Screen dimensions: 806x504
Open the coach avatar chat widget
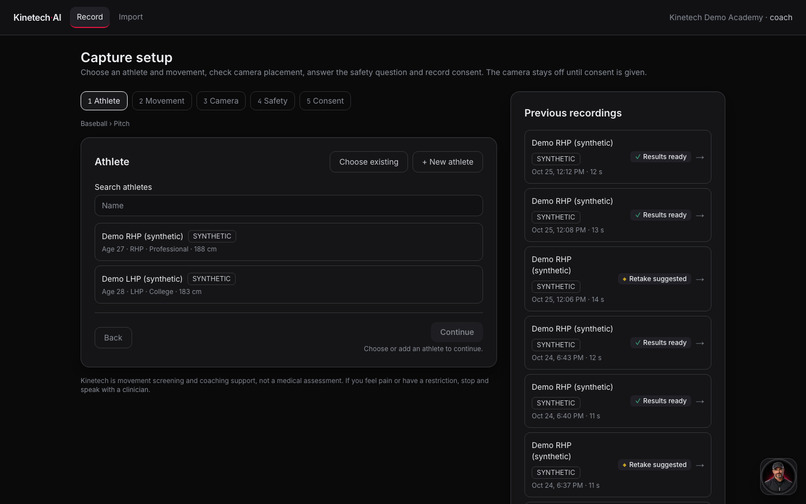coord(778,476)
